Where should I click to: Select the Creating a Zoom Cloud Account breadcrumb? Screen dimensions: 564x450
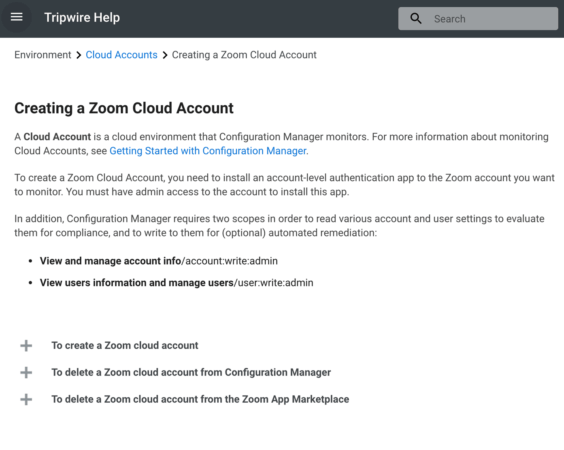point(244,55)
